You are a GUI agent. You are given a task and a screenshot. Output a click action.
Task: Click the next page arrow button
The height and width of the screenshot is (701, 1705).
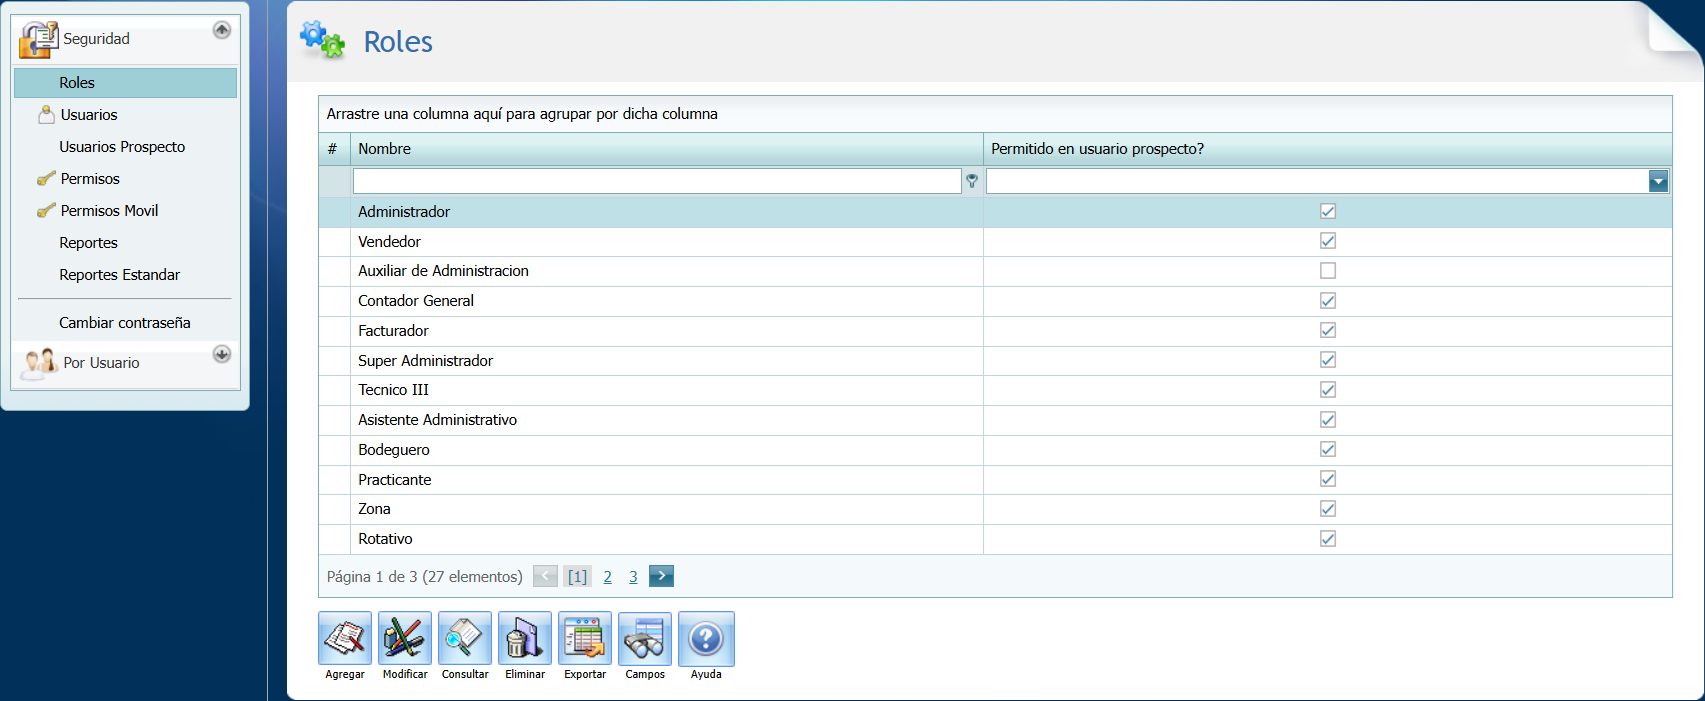click(x=661, y=576)
